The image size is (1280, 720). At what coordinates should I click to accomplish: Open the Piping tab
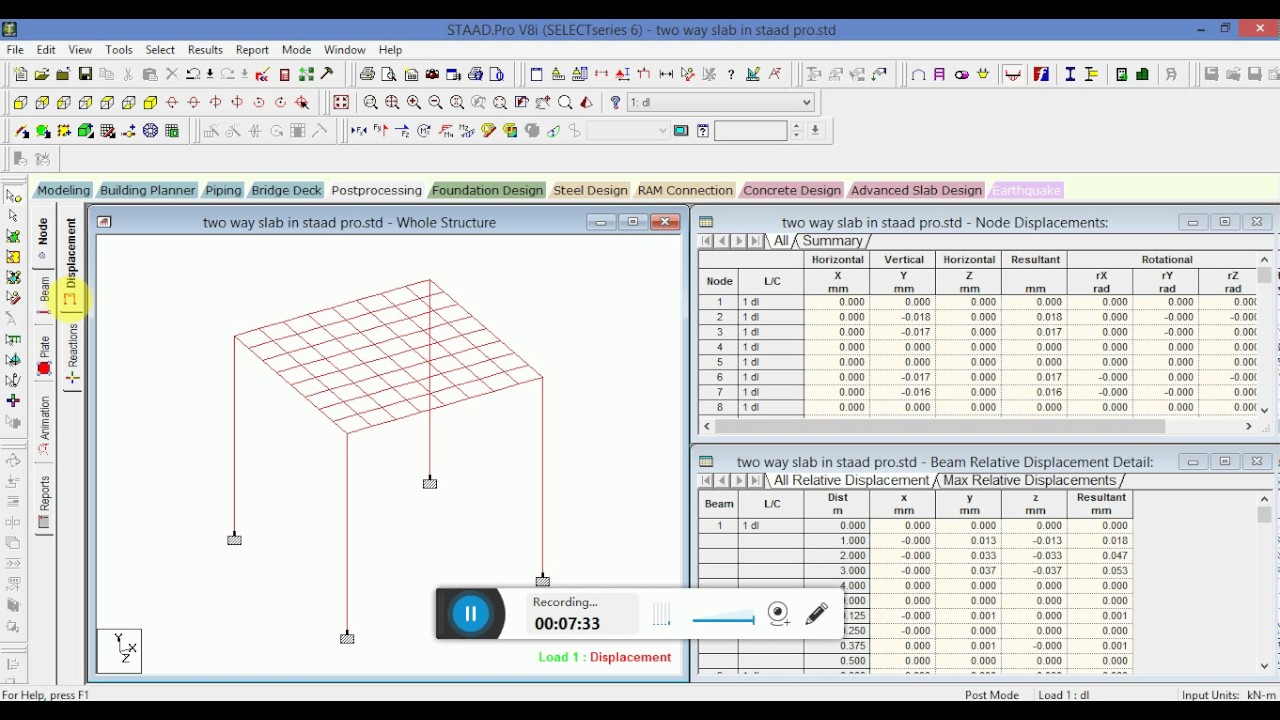click(x=223, y=190)
